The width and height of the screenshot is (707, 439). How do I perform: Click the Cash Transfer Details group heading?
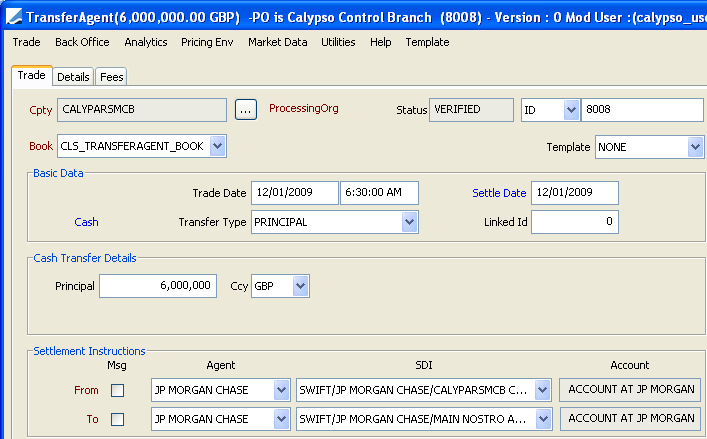tap(85, 258)
